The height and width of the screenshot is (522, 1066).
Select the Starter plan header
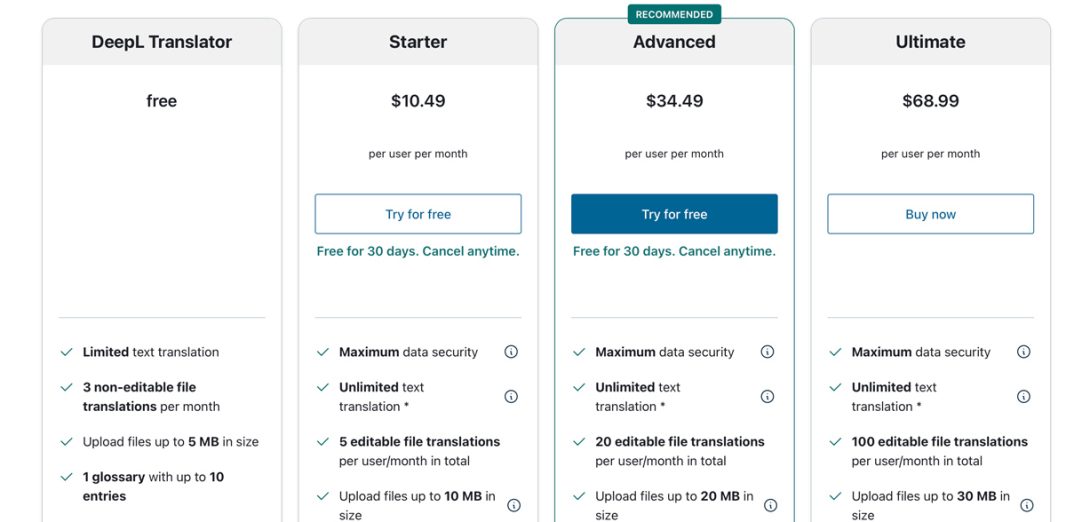pyautogui.click(x=418, y=42)
